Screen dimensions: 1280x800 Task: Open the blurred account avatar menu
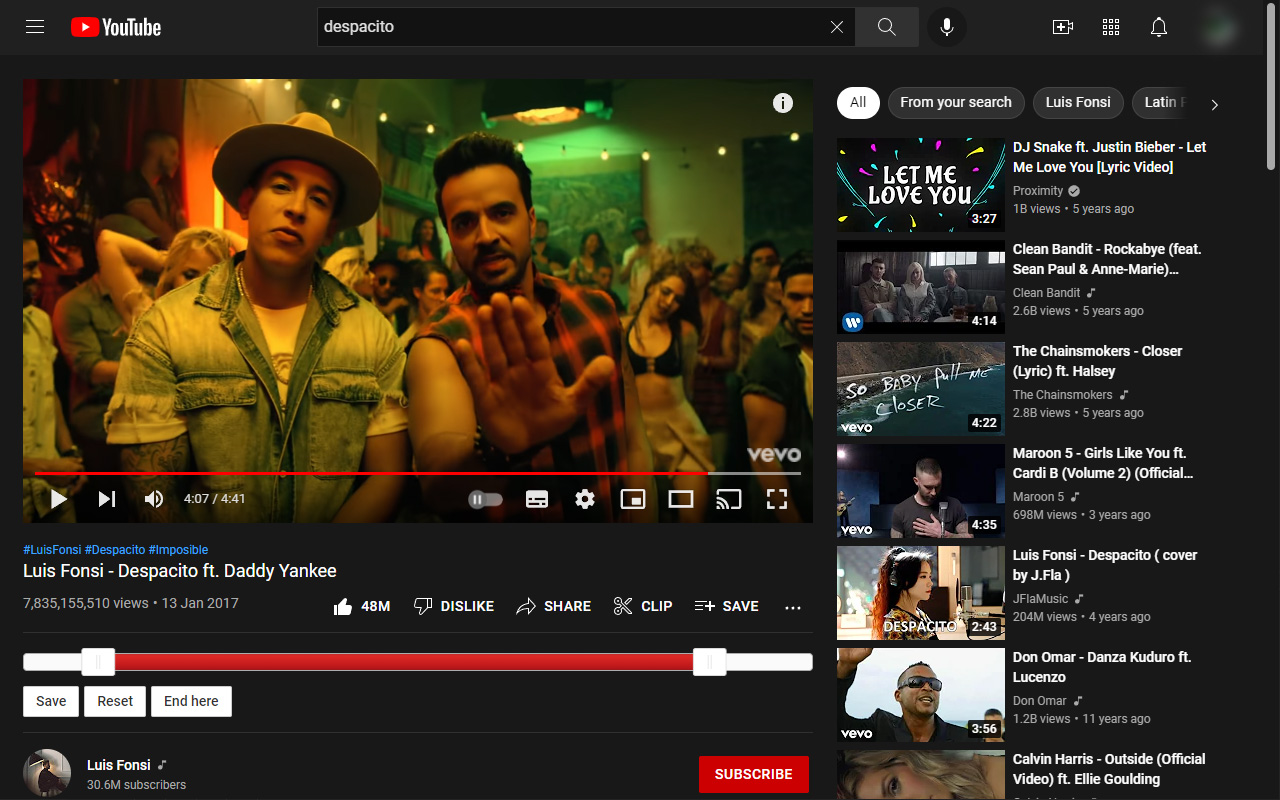pos(1220,27)
